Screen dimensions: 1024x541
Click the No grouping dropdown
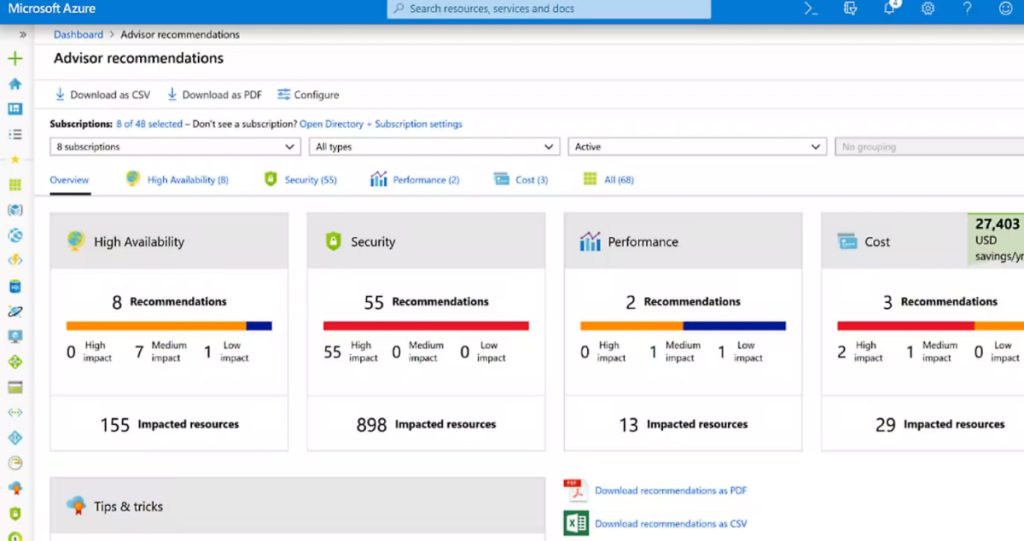click(929, 147)
